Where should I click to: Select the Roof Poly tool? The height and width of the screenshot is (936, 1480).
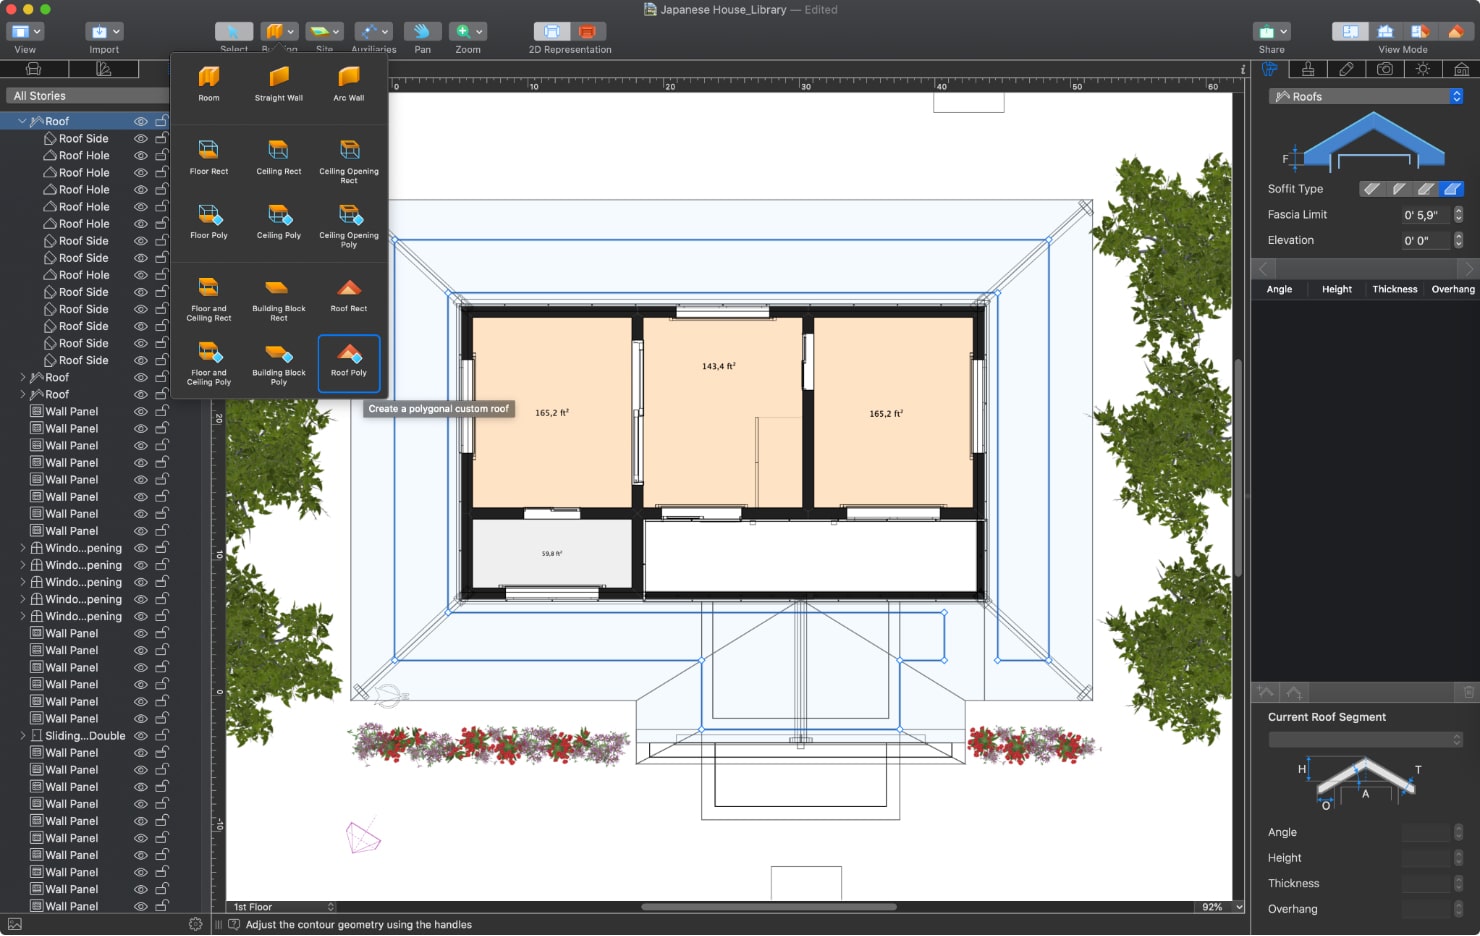pos(349,363)
